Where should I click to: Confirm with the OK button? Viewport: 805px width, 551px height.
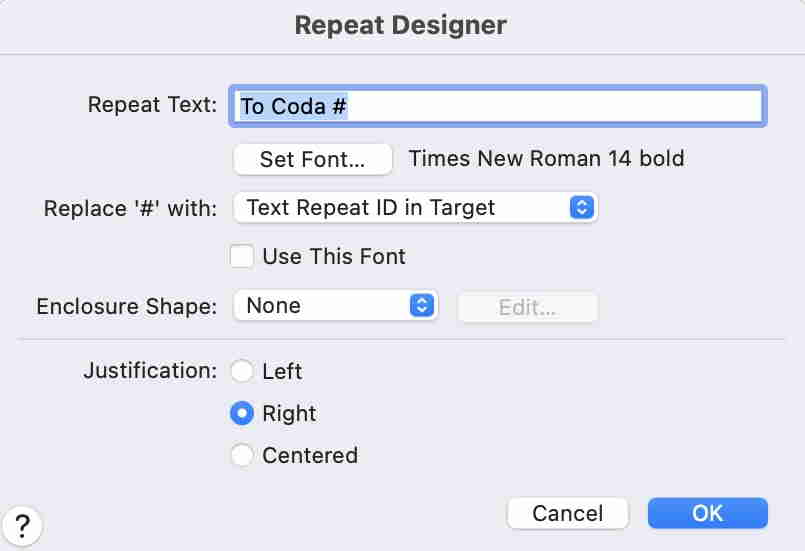pyautogui.click(x=707, y=513)
